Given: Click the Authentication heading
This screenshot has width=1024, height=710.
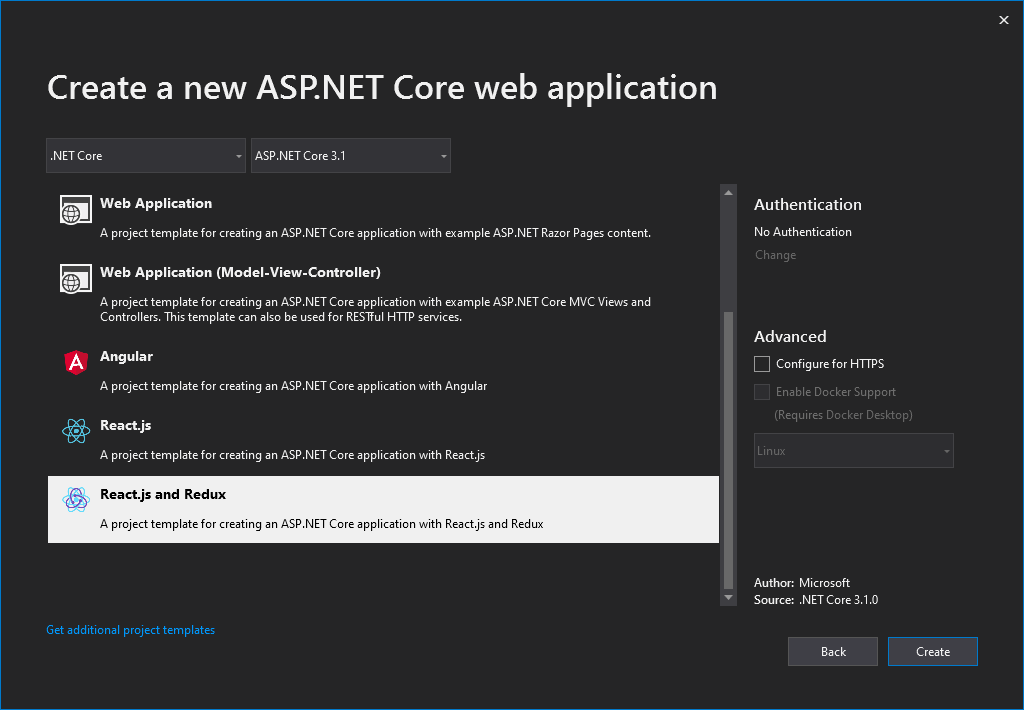Looking at the screenshot, I should click(x=808, y=204).
